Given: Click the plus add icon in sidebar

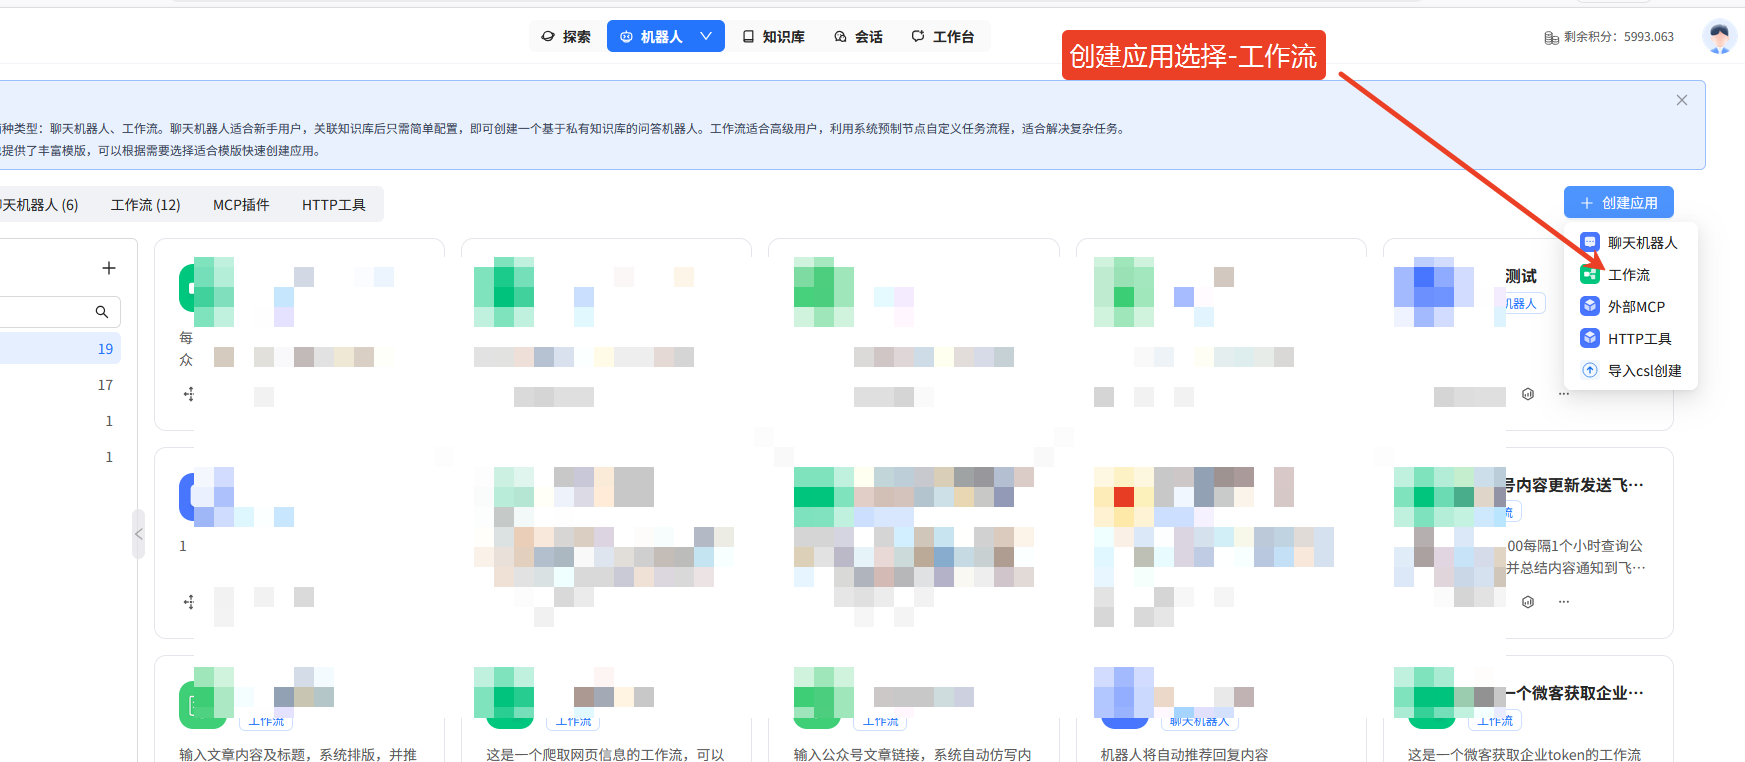Looking at the screenshot, I should pyautogui.click(x=109, y=268).
